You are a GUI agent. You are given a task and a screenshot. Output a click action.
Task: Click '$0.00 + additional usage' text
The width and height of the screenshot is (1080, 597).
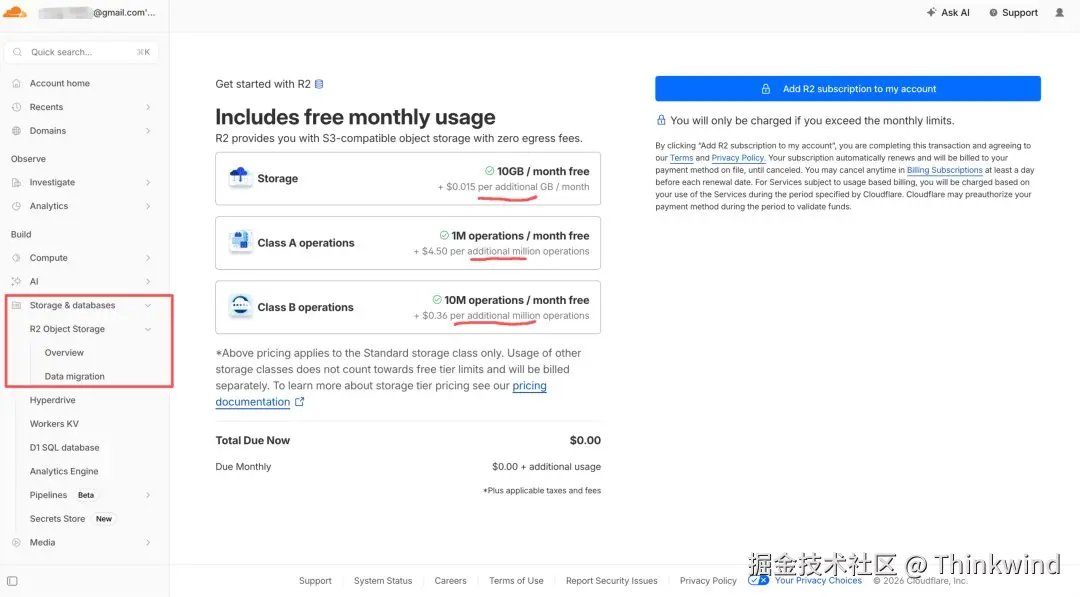pyautogui.click(x=546, y=466)
